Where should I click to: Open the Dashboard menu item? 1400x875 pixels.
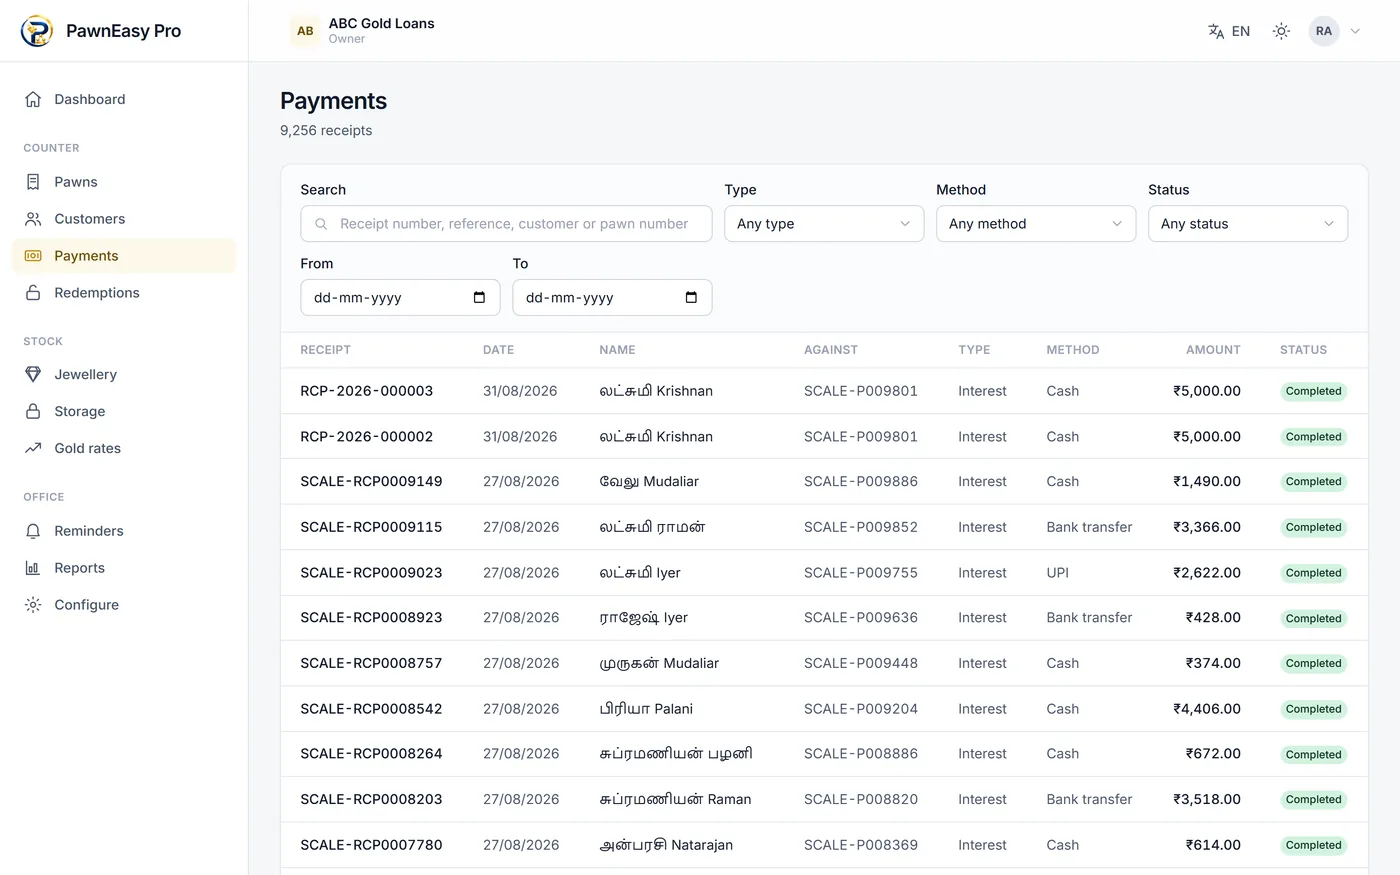124,99
